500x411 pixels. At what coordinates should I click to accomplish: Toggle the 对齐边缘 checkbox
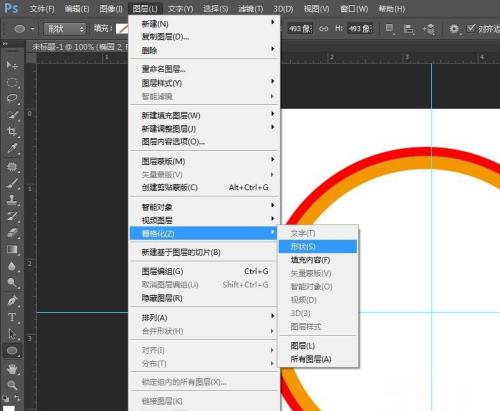[471, 28]
